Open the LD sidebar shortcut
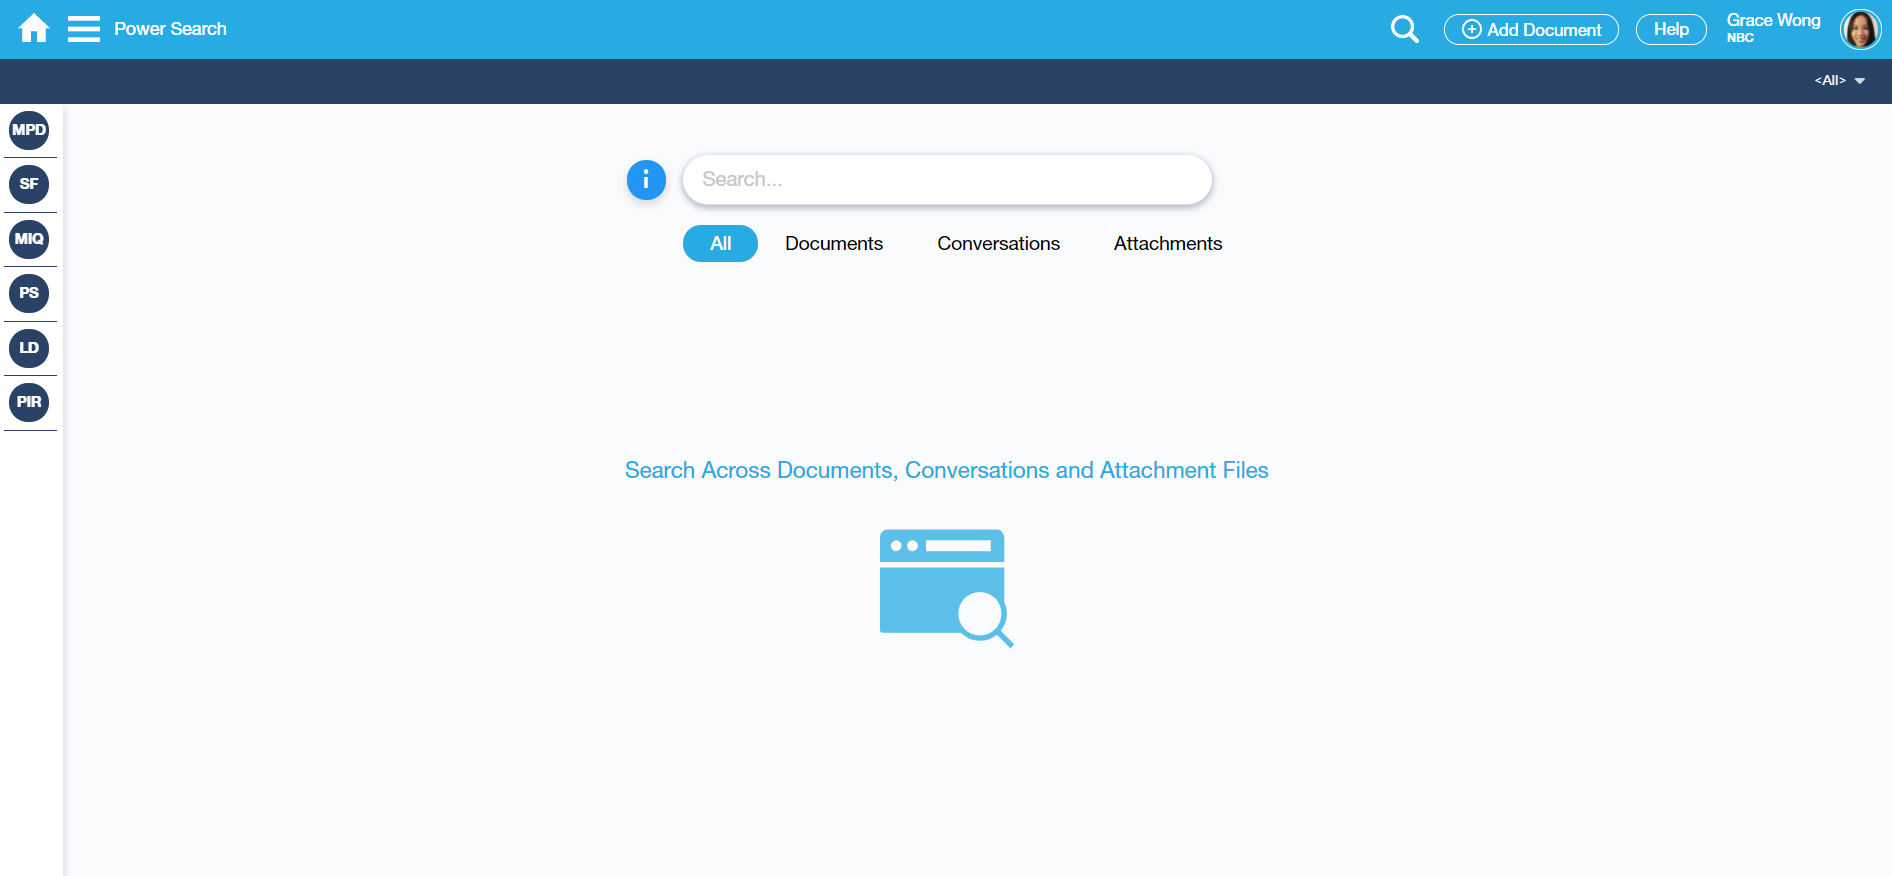Image resolution: width=1892 pixels, height=876 pixels. point(29,348)
